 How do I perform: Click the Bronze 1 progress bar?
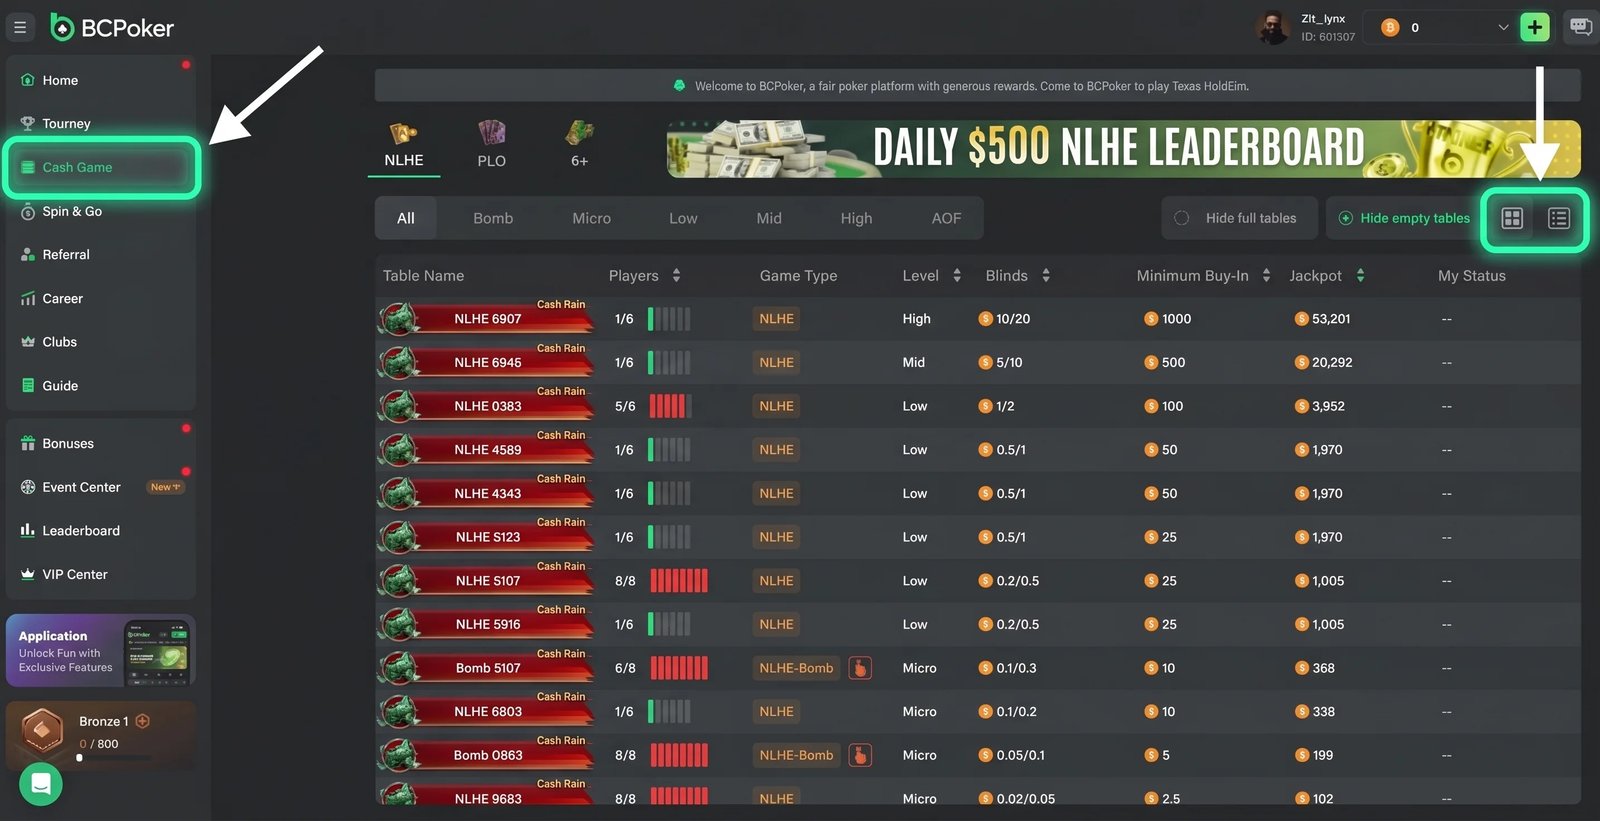tap(114, 758)
